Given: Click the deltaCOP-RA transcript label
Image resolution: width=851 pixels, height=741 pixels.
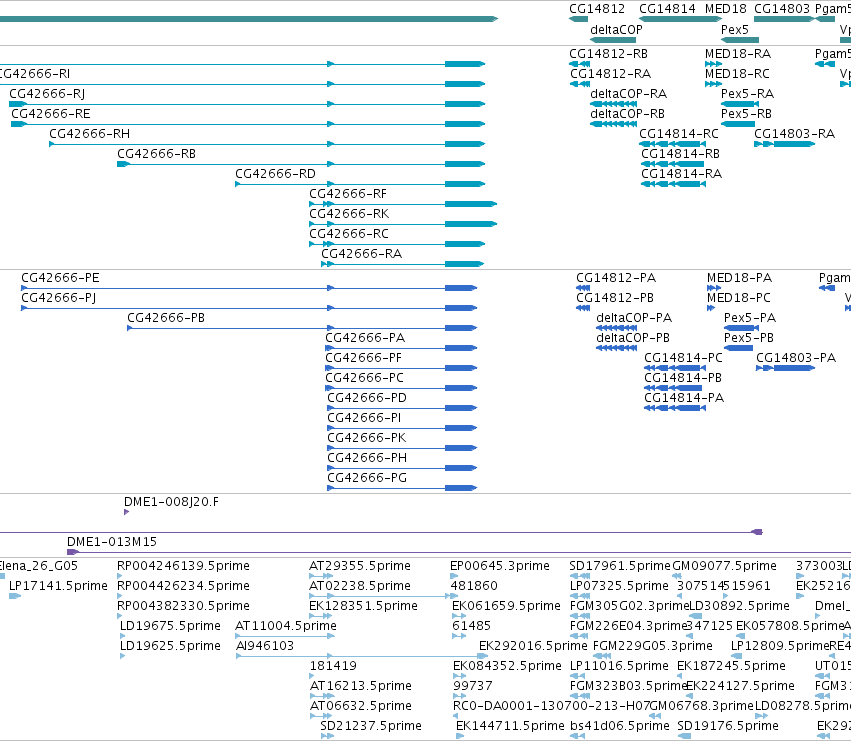Looking at the screenshot, I should (x=628, y=94).
